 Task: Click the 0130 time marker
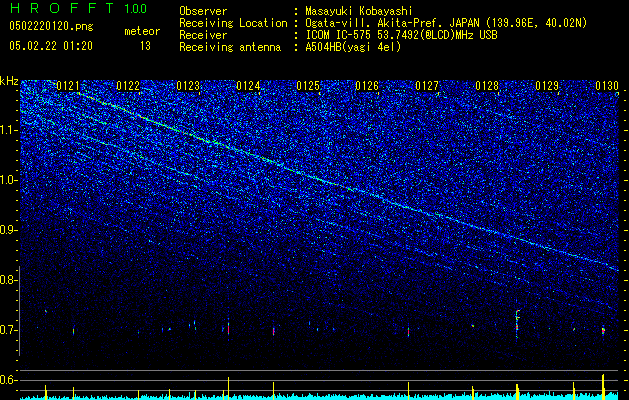point(607,86)
